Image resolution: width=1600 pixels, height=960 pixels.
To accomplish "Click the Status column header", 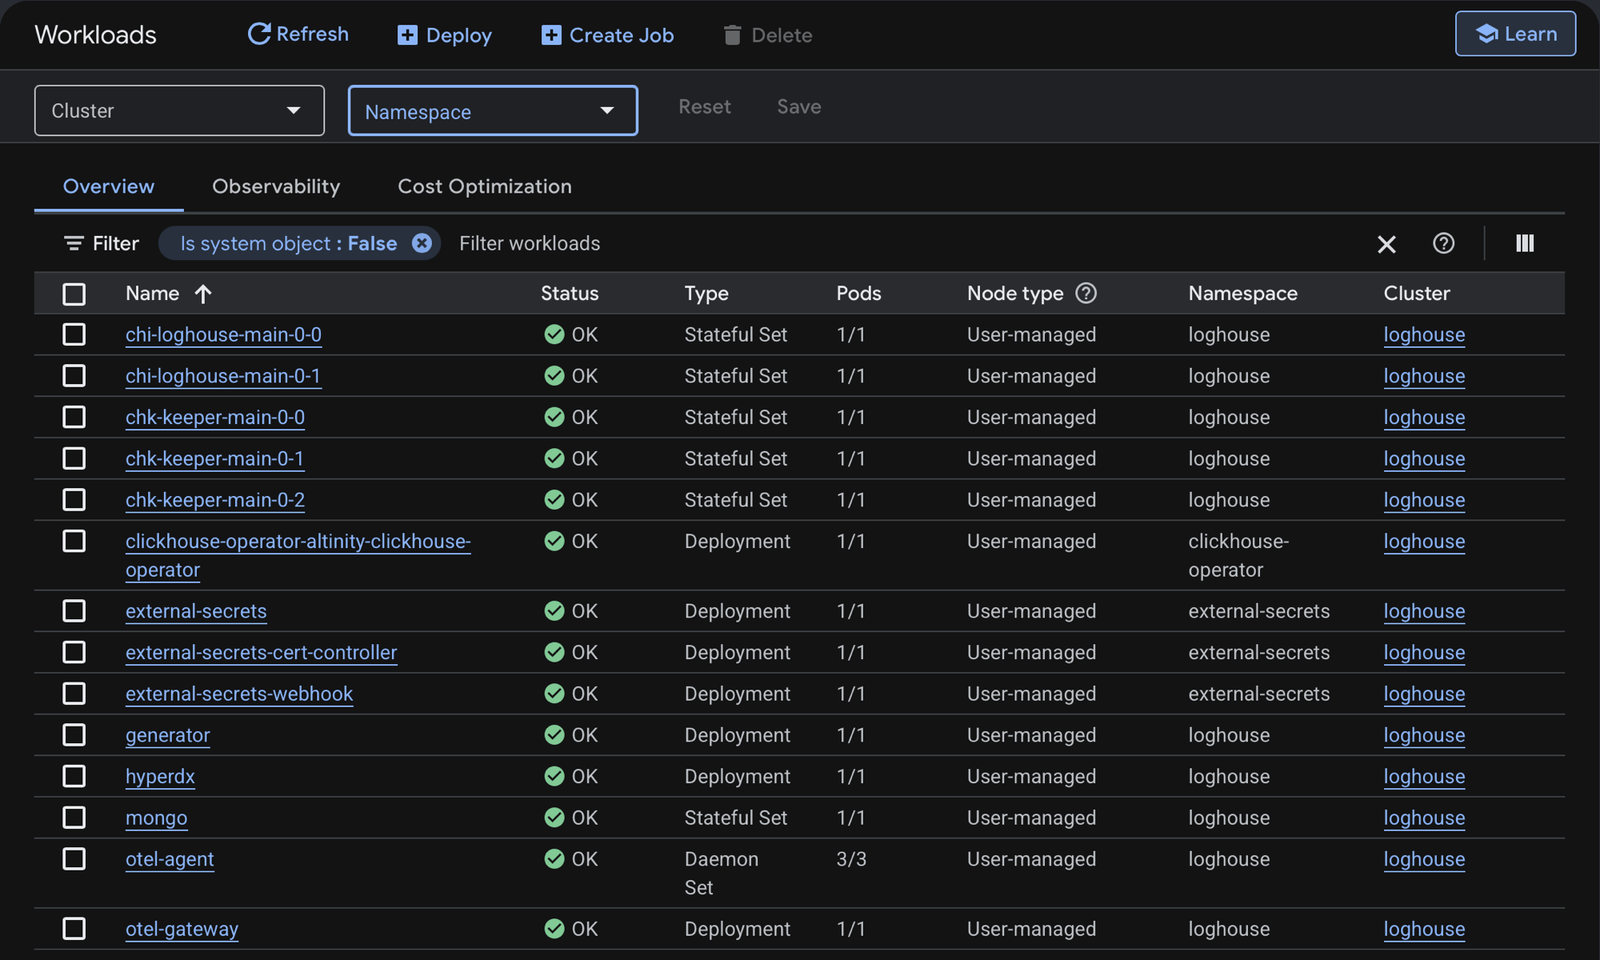I will click(570, 293).
